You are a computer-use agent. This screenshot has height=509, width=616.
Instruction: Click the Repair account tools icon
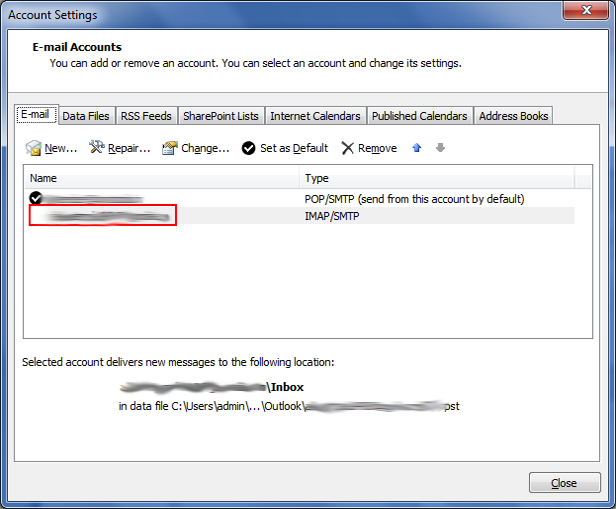click(x=97, y=148)
